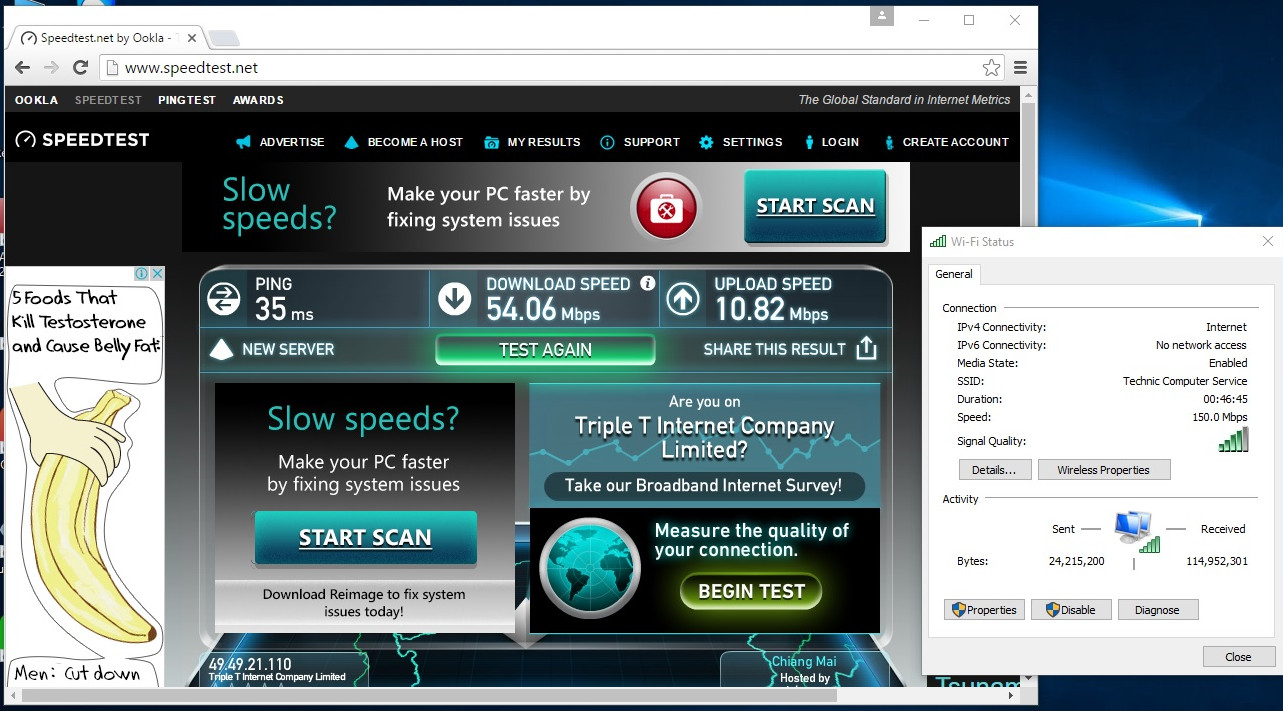The width and height of the screenshot is (1283, 711).
Task: Open Wi-Fi Details button
Action: point(994,470)
